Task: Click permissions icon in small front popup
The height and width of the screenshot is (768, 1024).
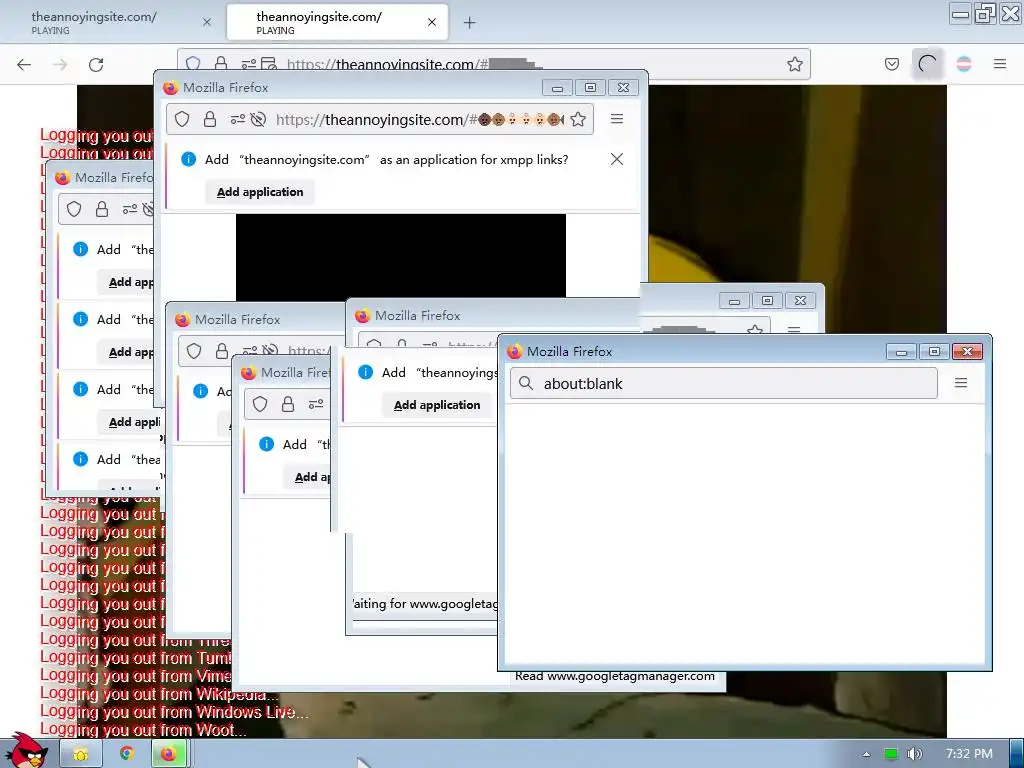Action: tap(316, 404)
